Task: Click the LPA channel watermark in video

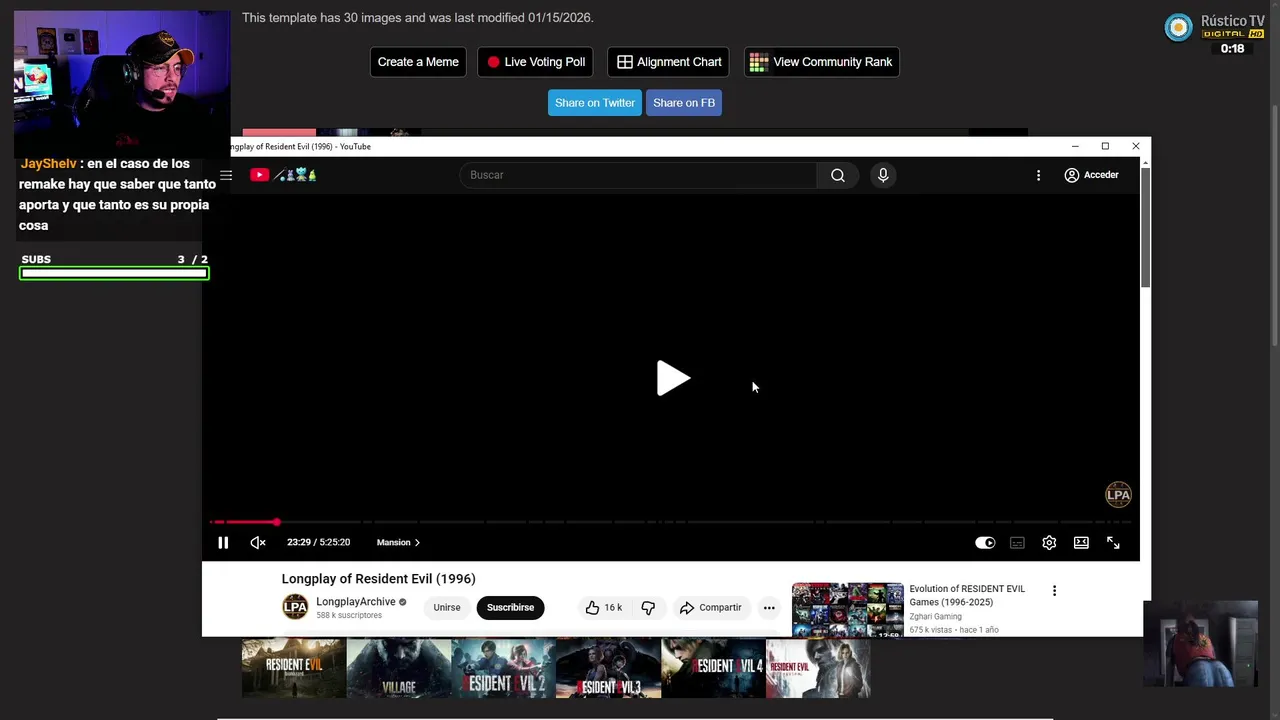Action: pos(1118,494)
